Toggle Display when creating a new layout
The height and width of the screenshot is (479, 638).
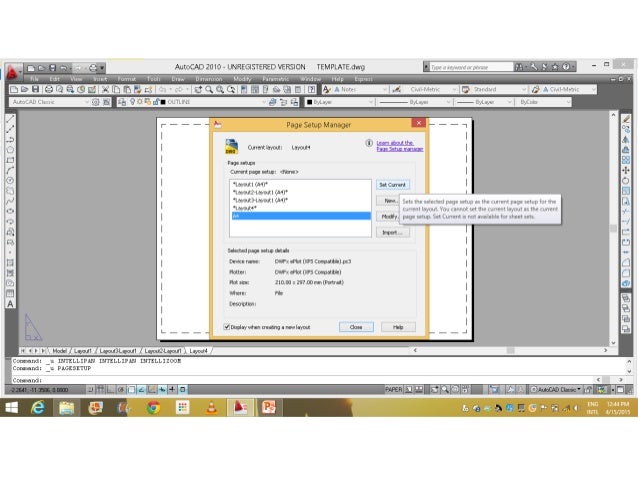[x=227, y=327]
